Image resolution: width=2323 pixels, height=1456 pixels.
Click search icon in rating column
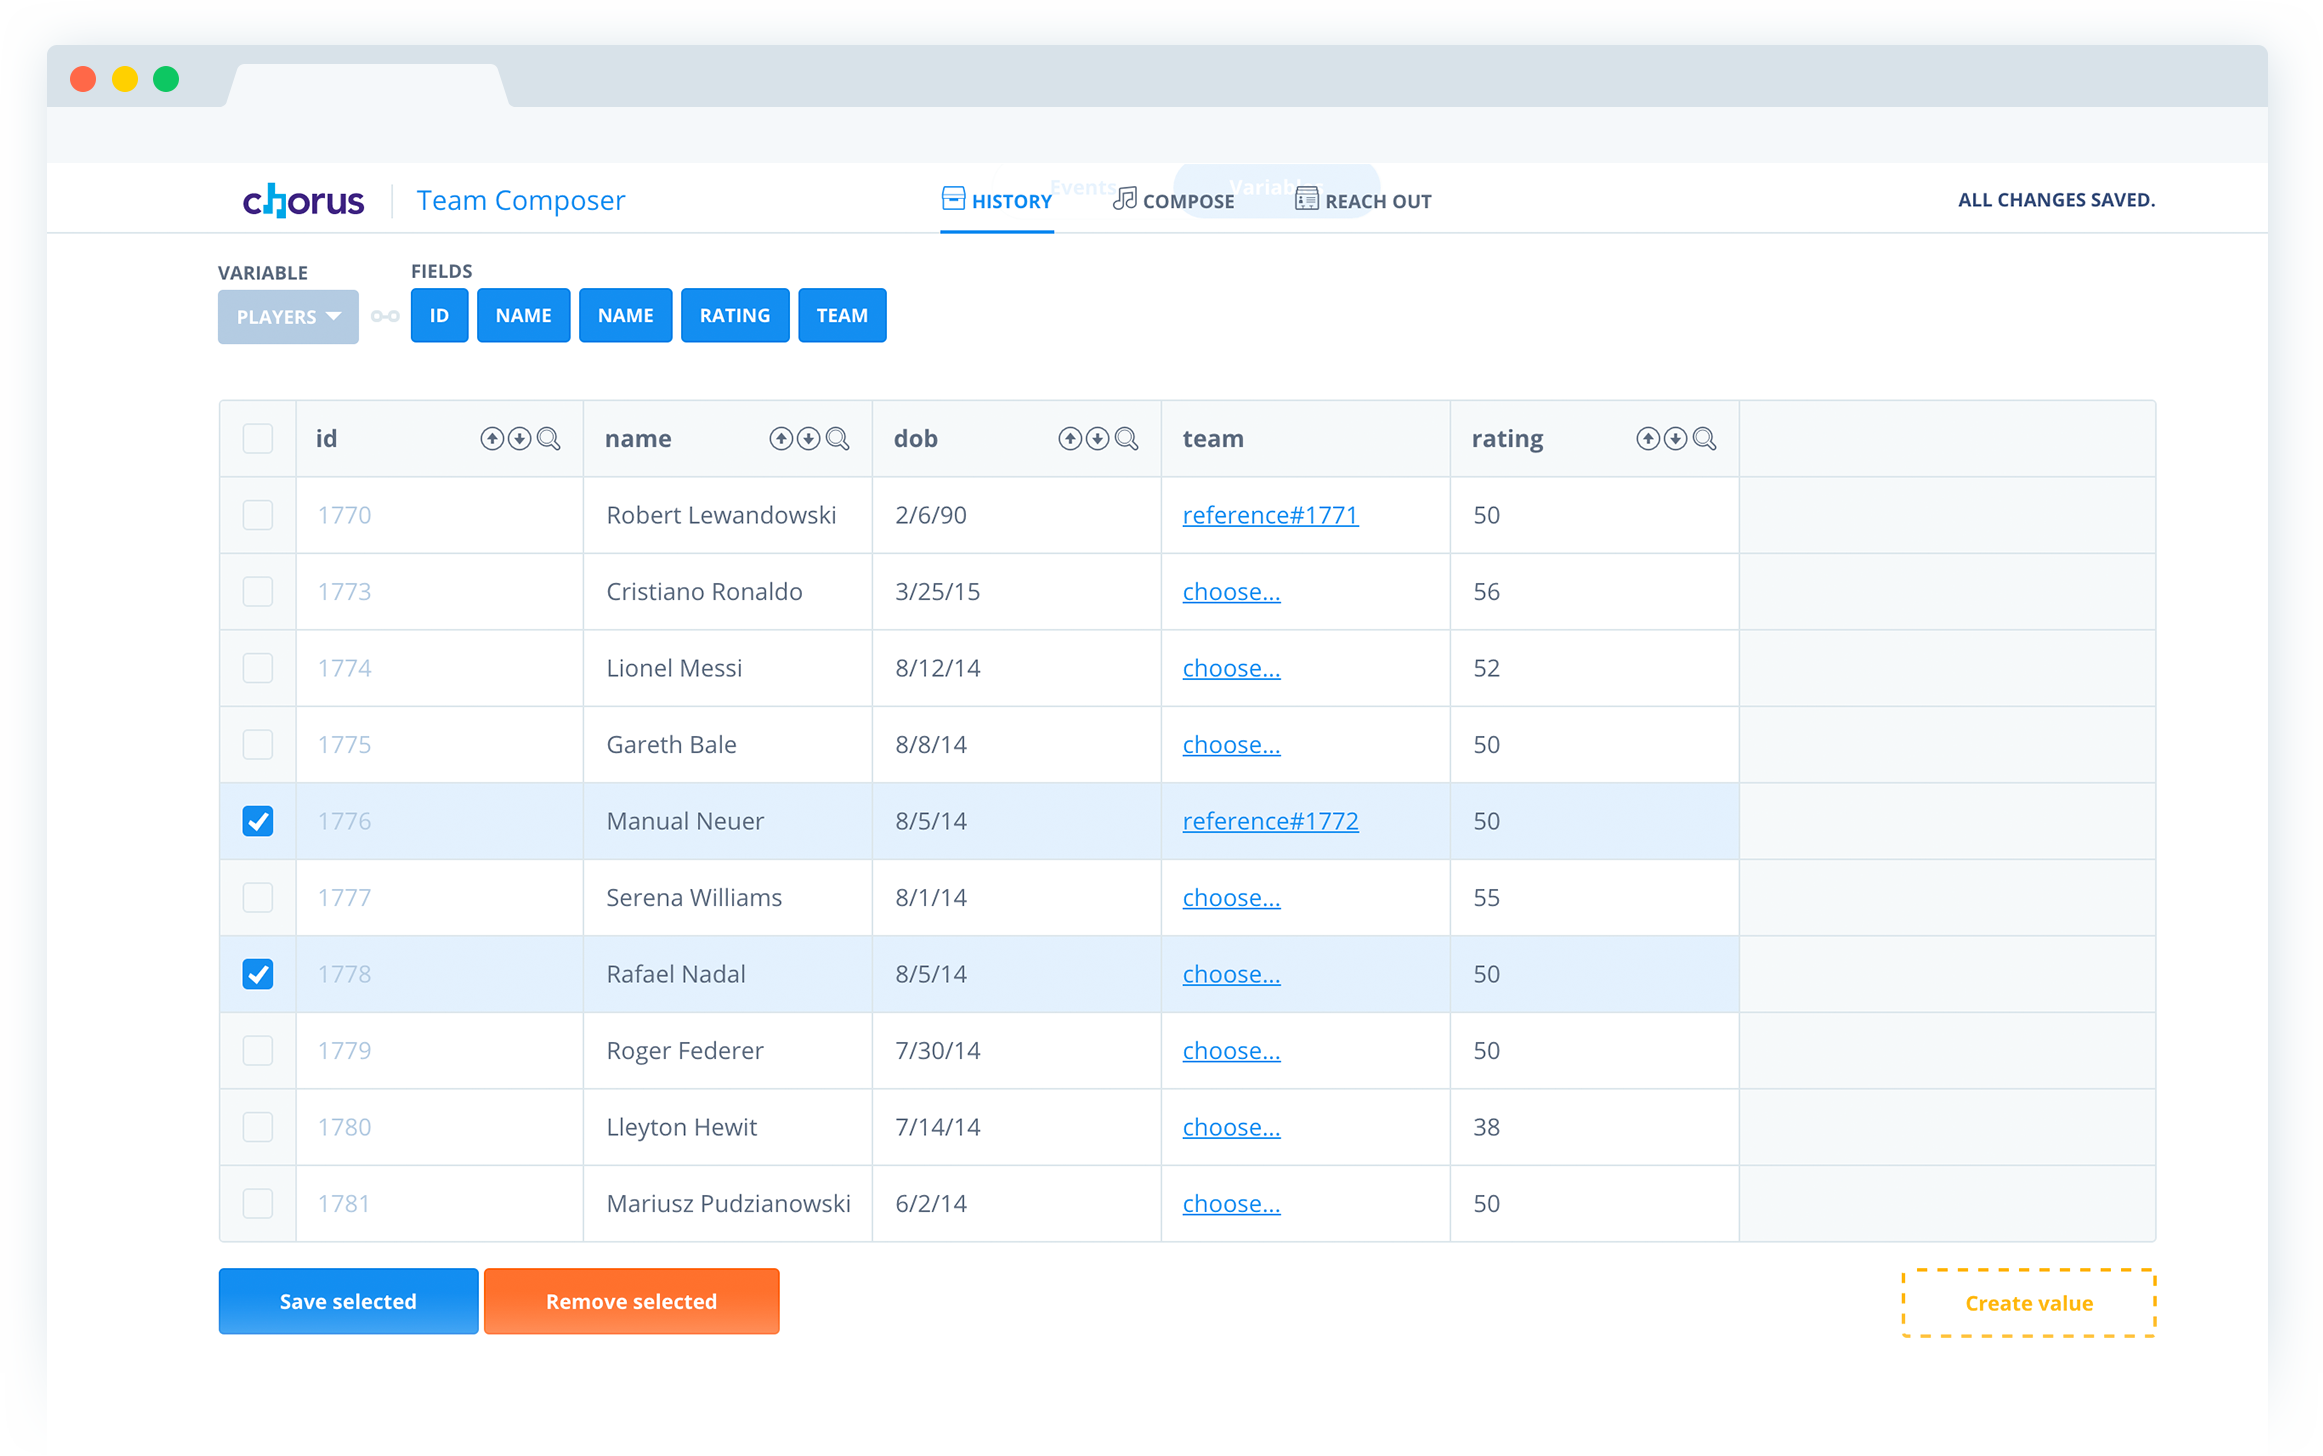click(x=1705, y=439)
